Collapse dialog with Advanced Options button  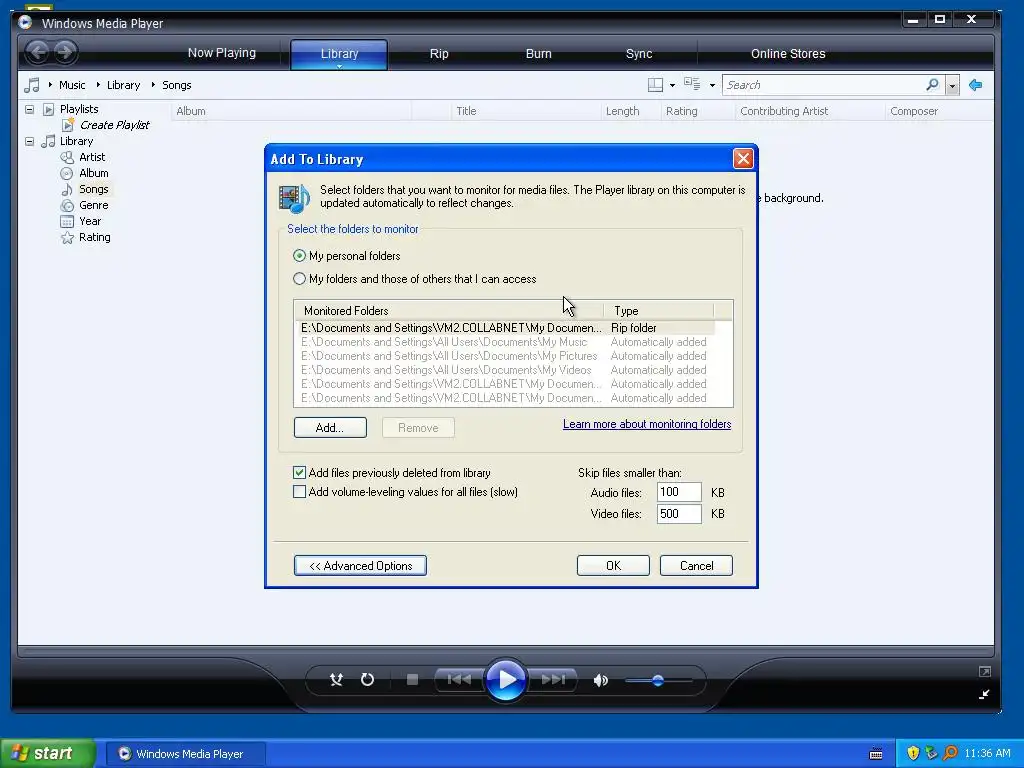point(360,566)
